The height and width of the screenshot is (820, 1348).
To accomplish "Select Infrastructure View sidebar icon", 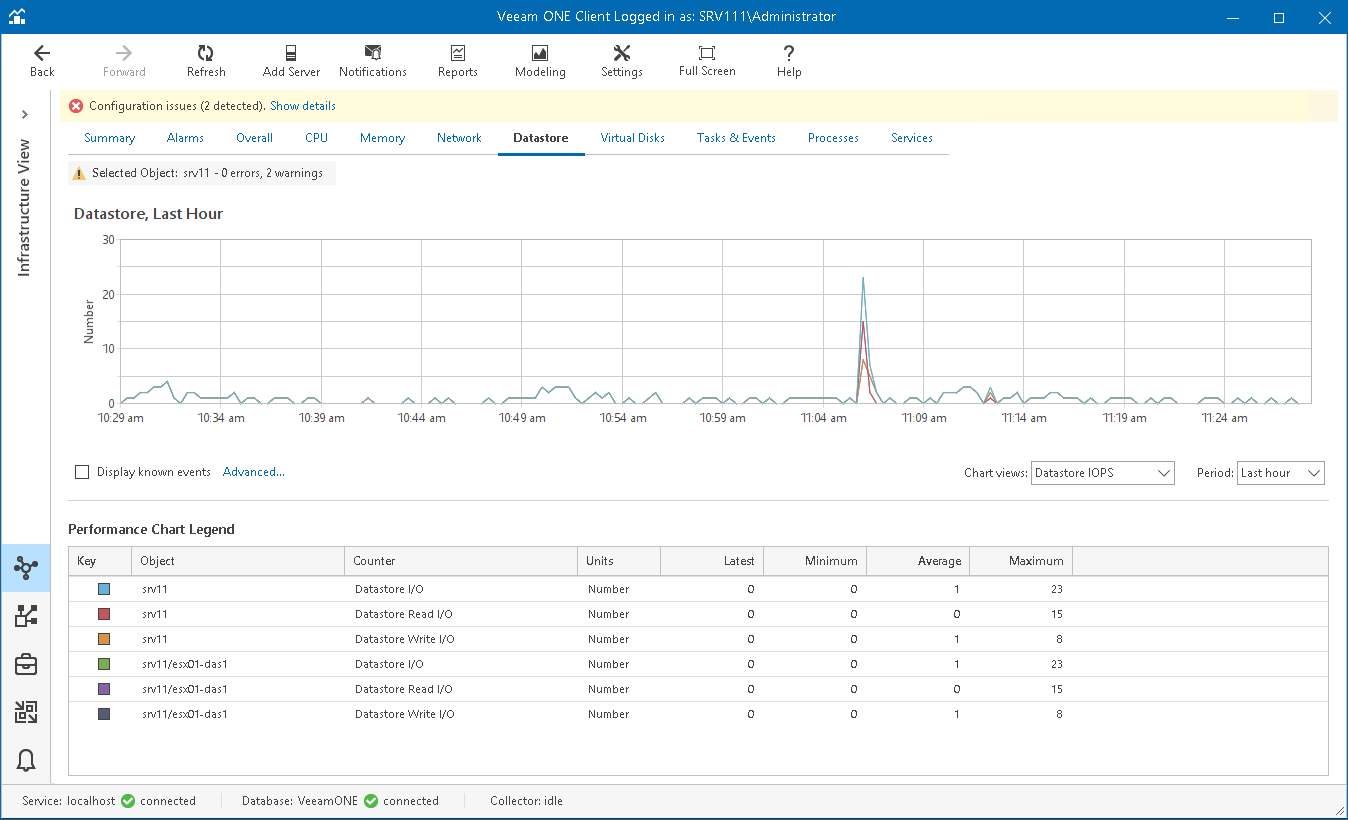I will click(26, 568).
